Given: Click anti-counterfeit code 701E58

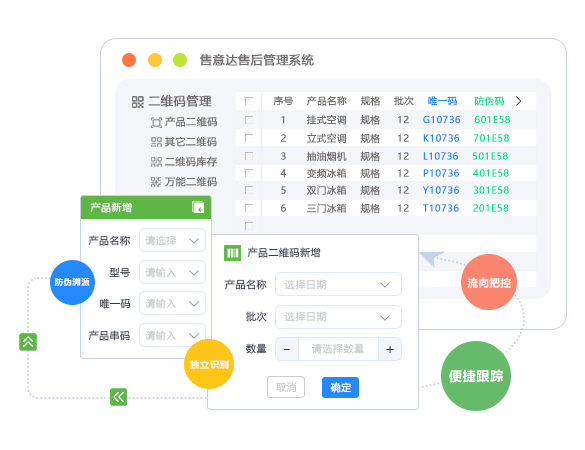Looking at the screenshot, I should click(491, 138).
